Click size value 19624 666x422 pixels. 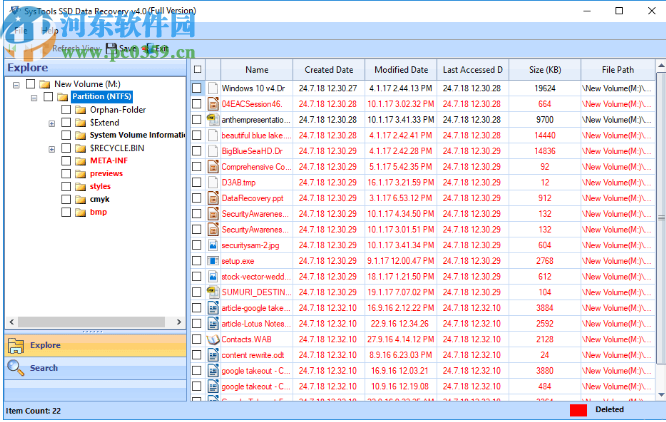[x=545, y=88]
